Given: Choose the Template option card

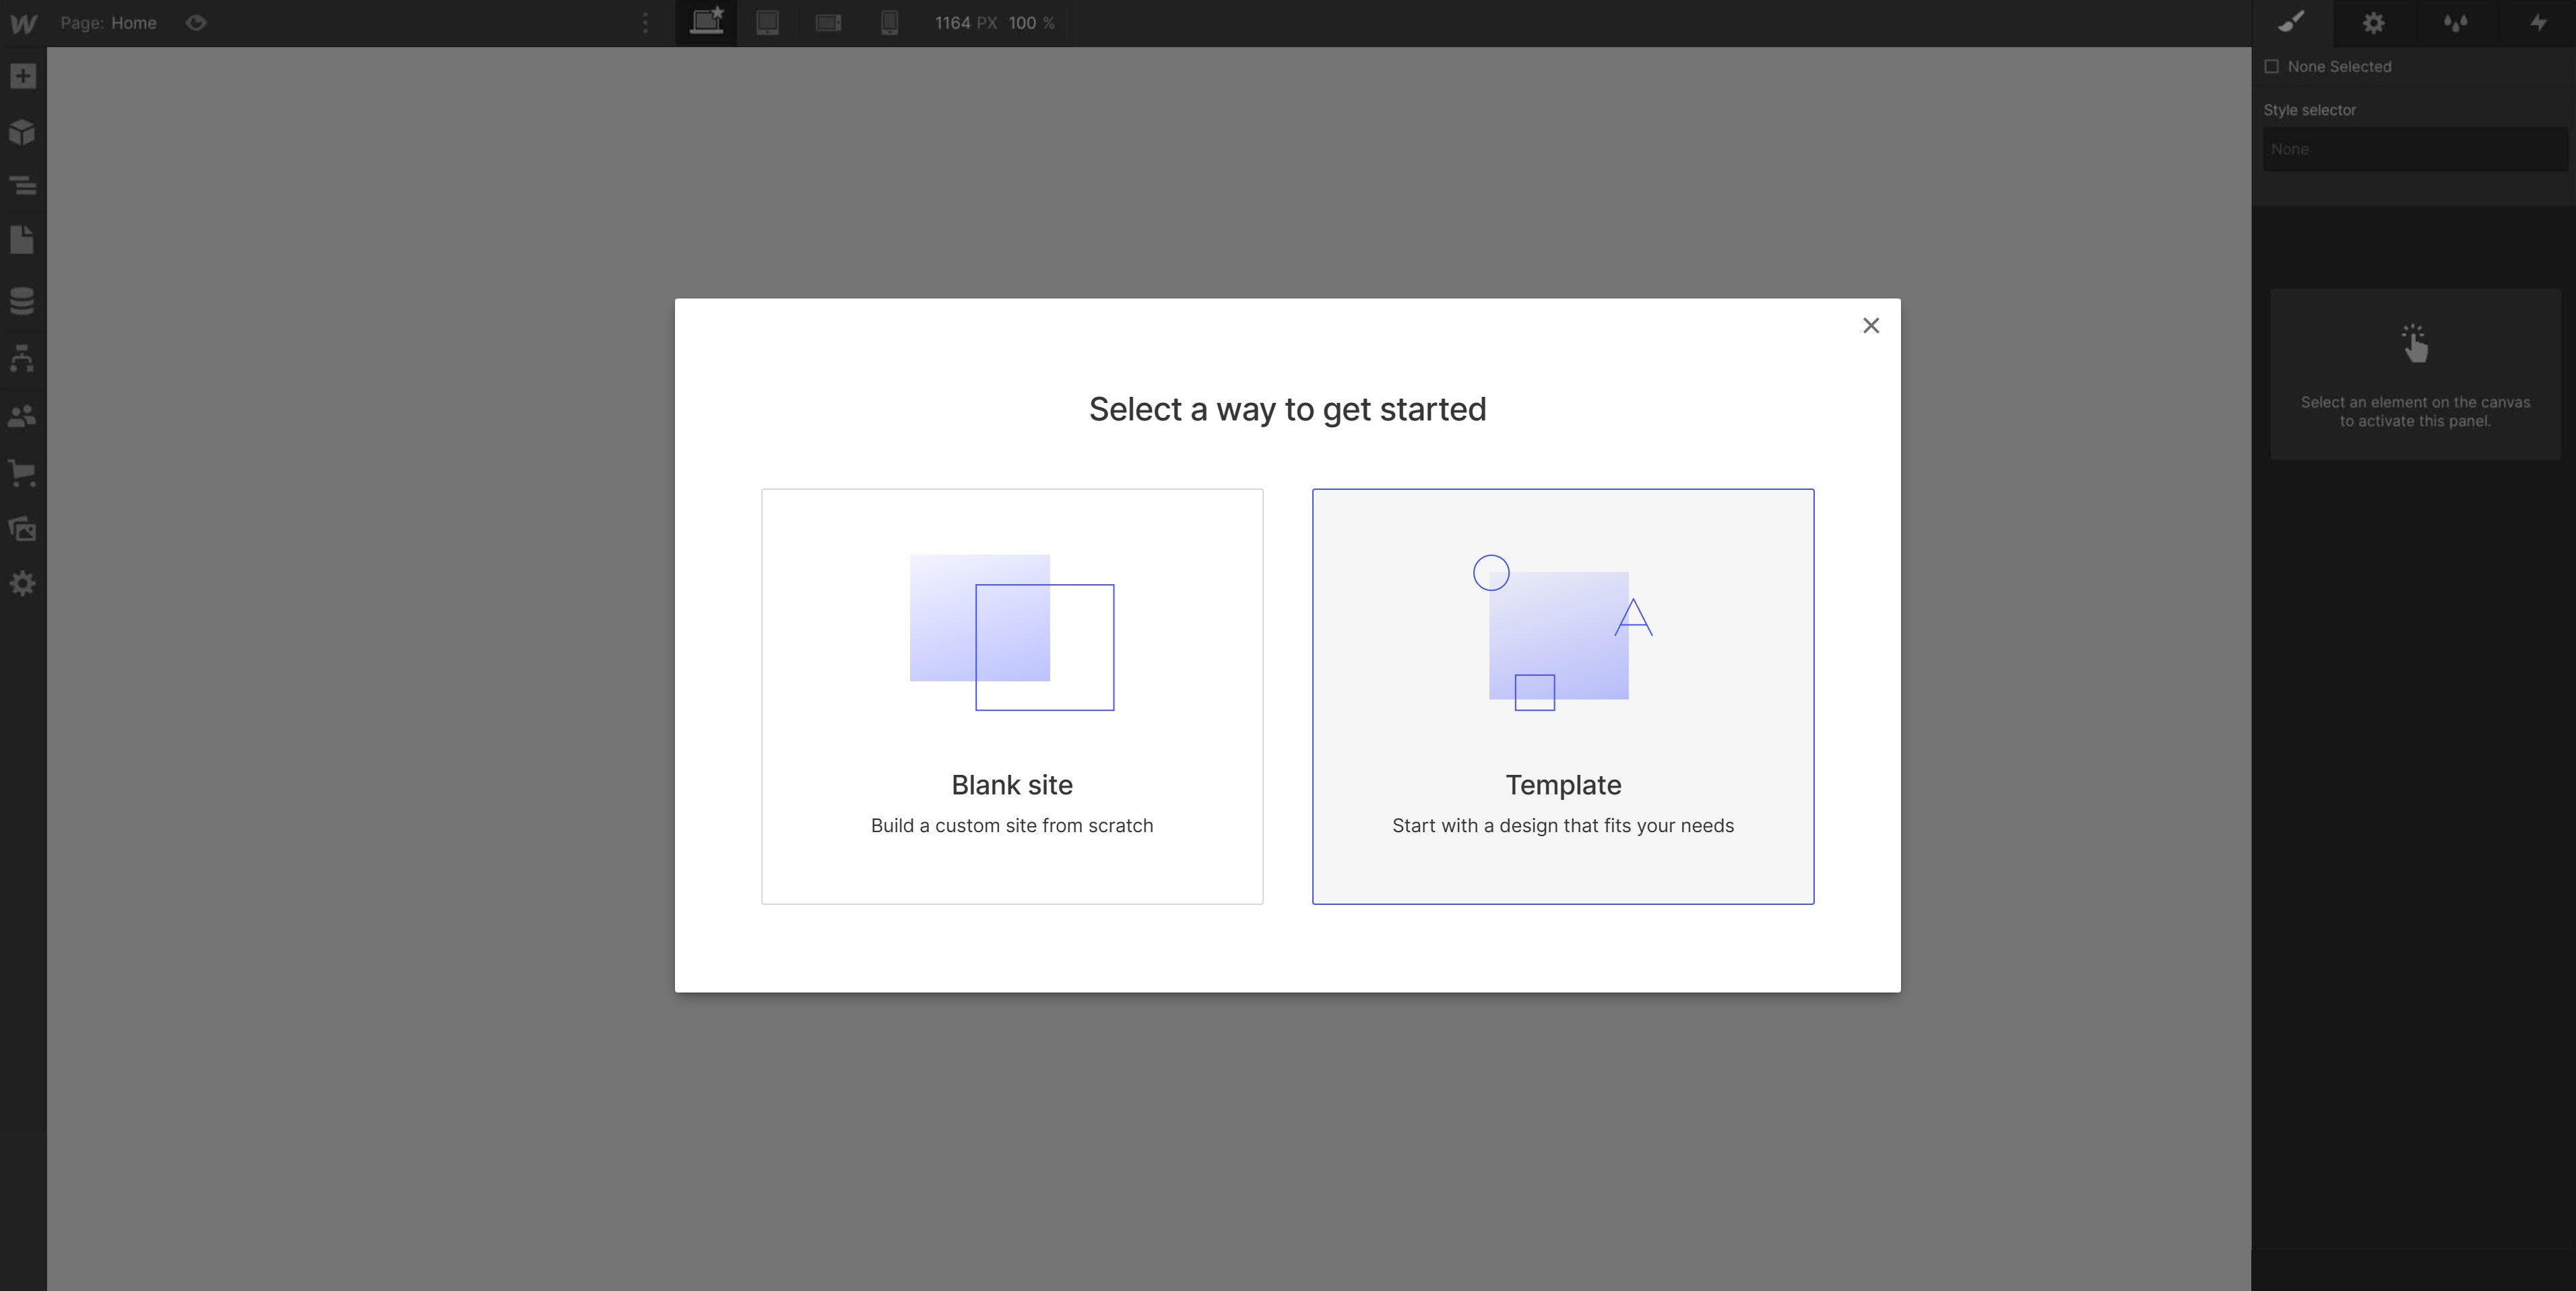Looking at the screenshot, I should pyautogui.click(x=1563, y=697).
